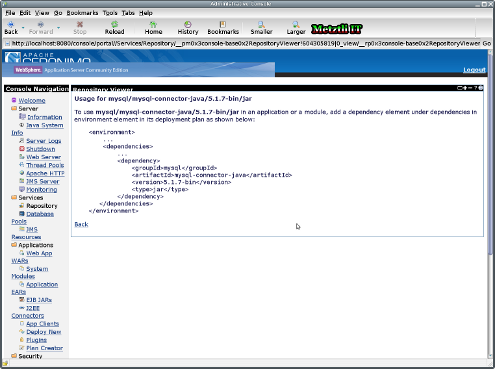Click the Plugins icon
Viewport: 495px width, 369px height.
pyautogui.click(x=22, y=339)
